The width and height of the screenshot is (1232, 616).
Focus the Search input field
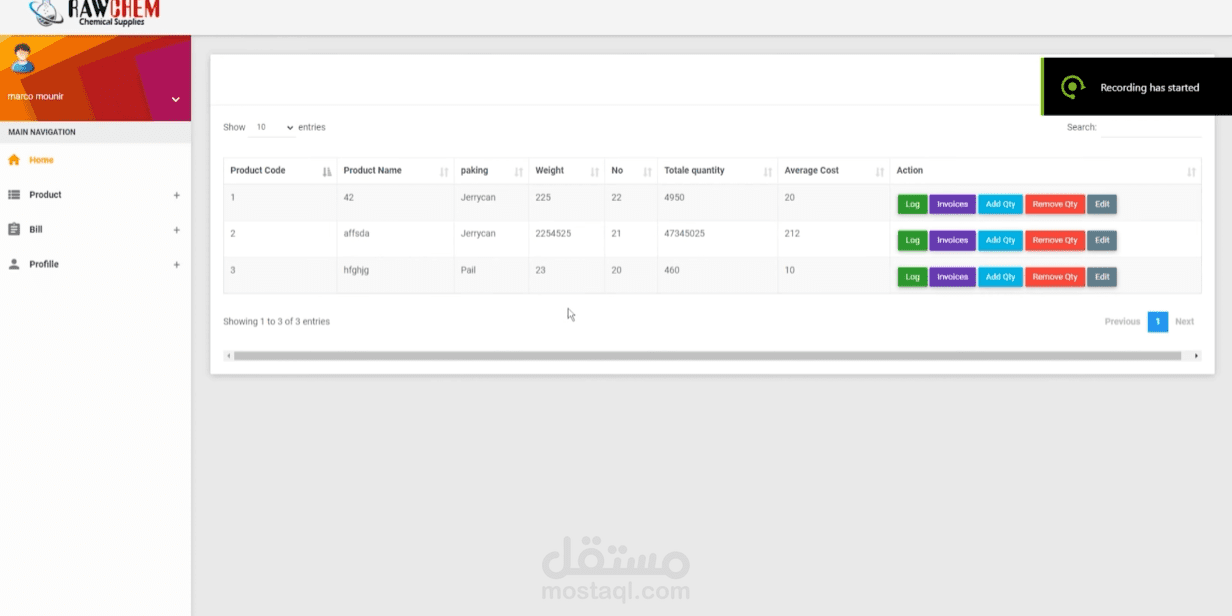click(1150, 128)
